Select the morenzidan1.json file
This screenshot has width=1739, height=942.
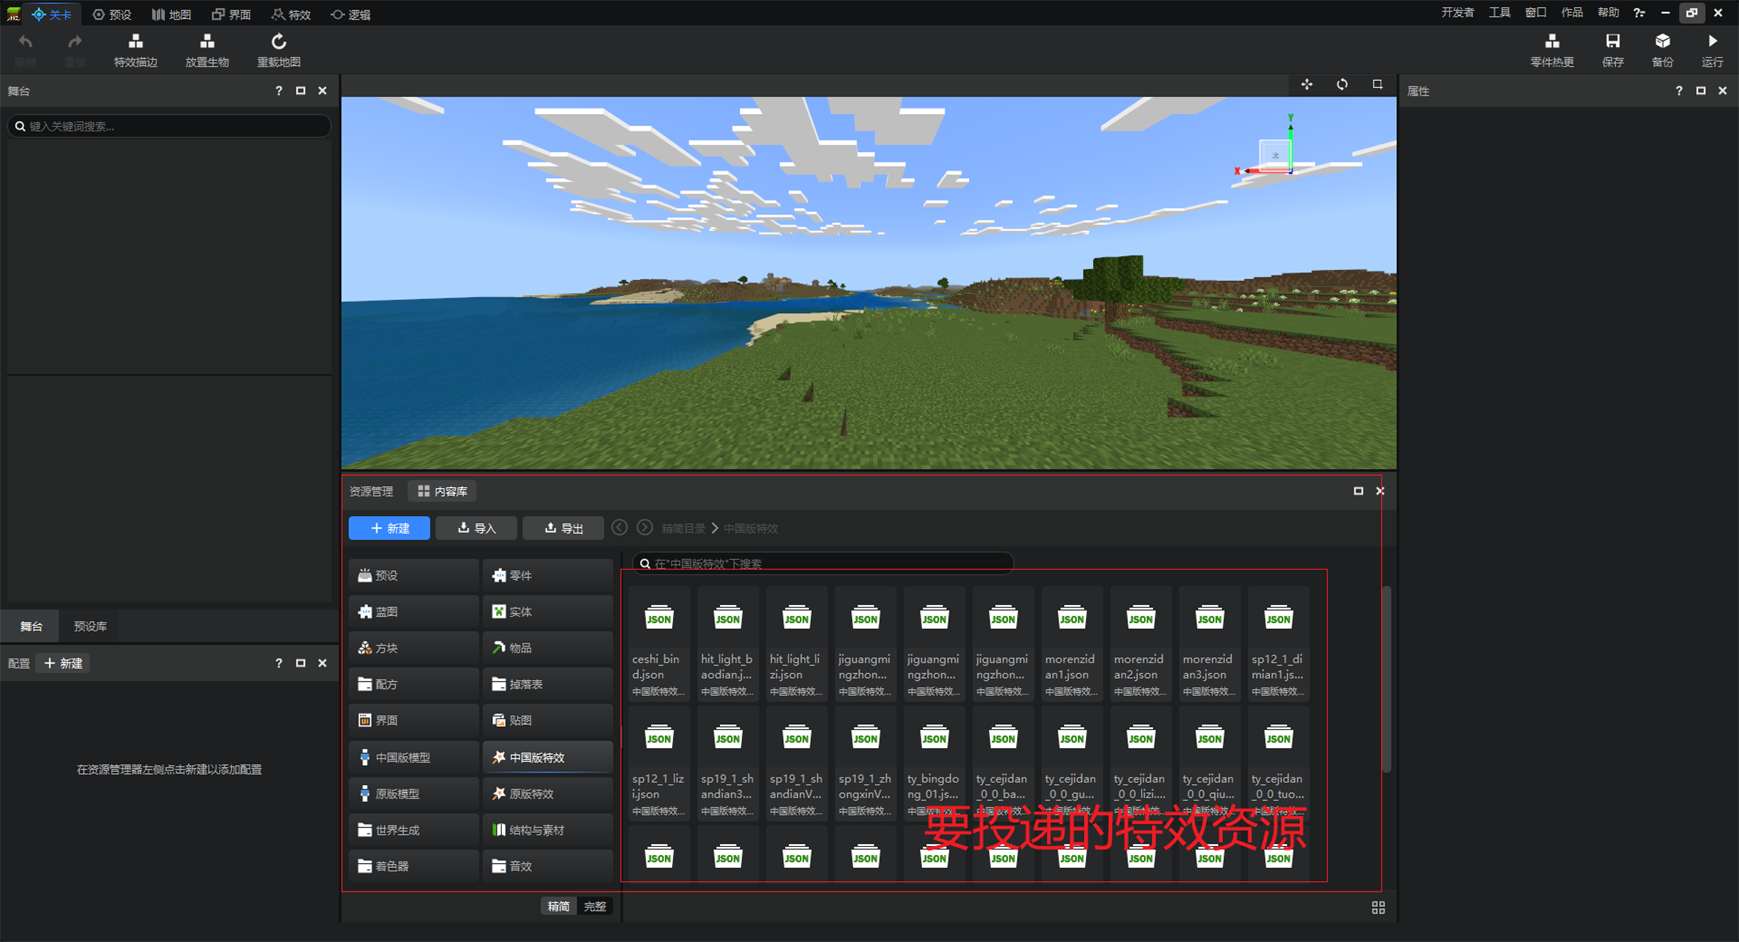pyautogui.click(x=1072, y=643)
